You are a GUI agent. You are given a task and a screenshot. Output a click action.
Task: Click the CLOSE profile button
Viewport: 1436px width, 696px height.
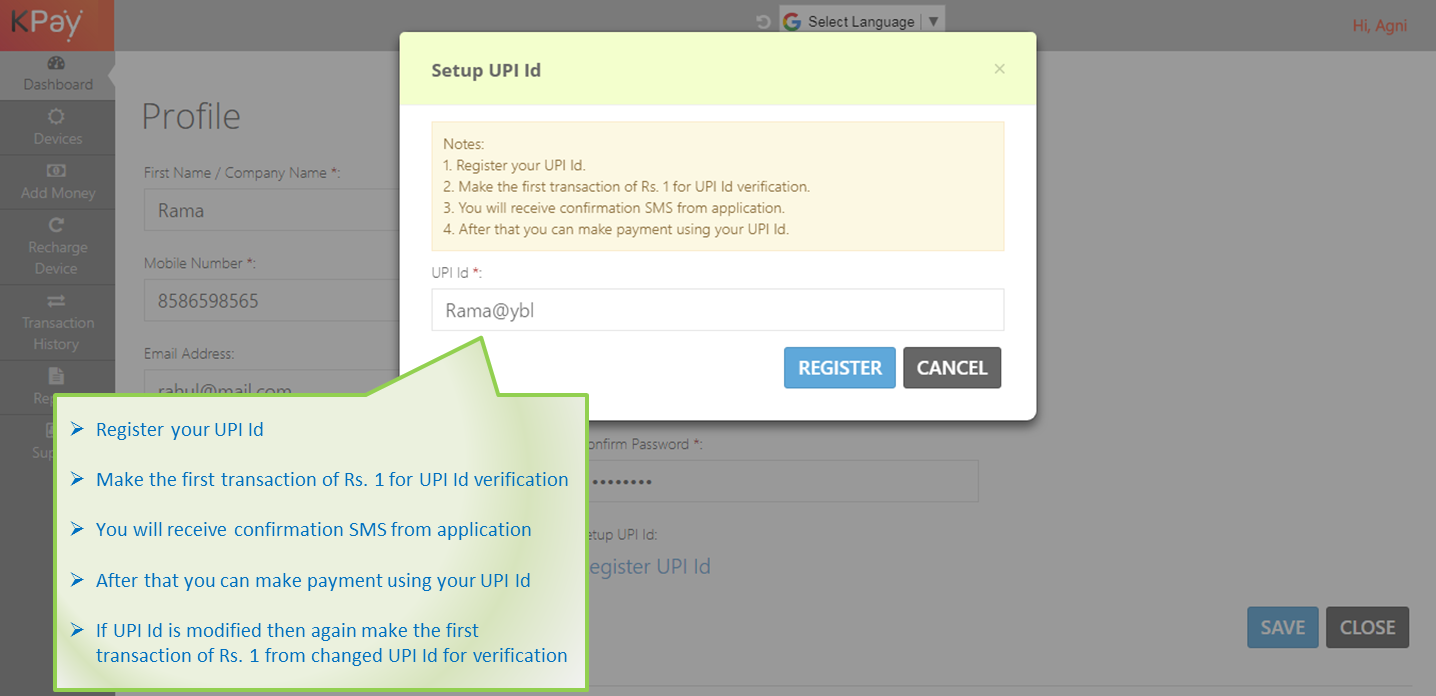coord(1367,627)
